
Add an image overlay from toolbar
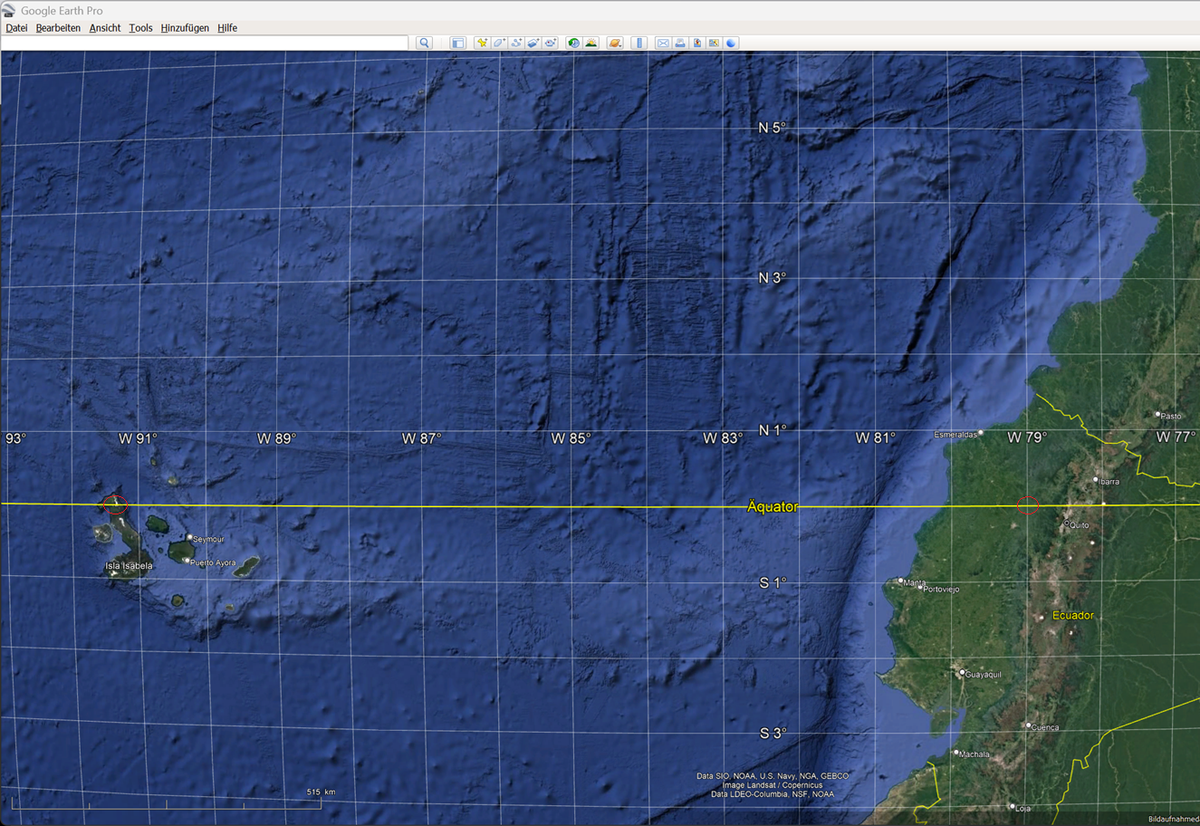[533, 43]
